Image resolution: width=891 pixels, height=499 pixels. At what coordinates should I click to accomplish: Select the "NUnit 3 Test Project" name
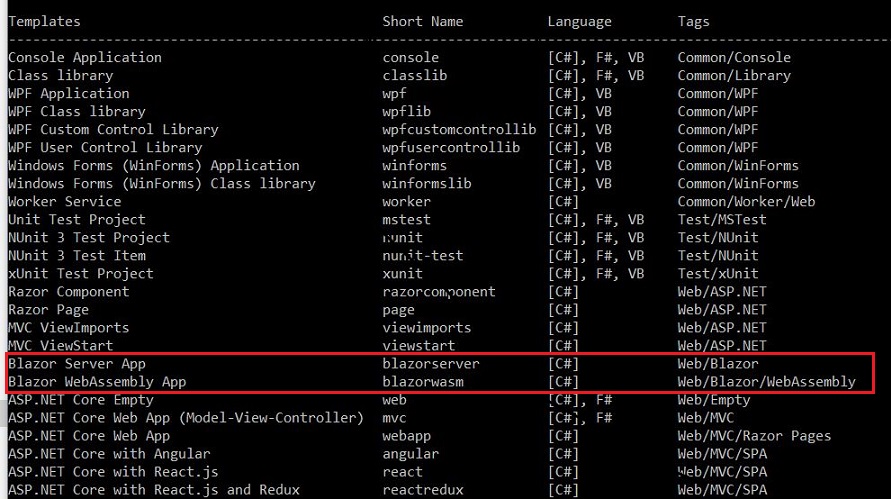click(89, 238)
